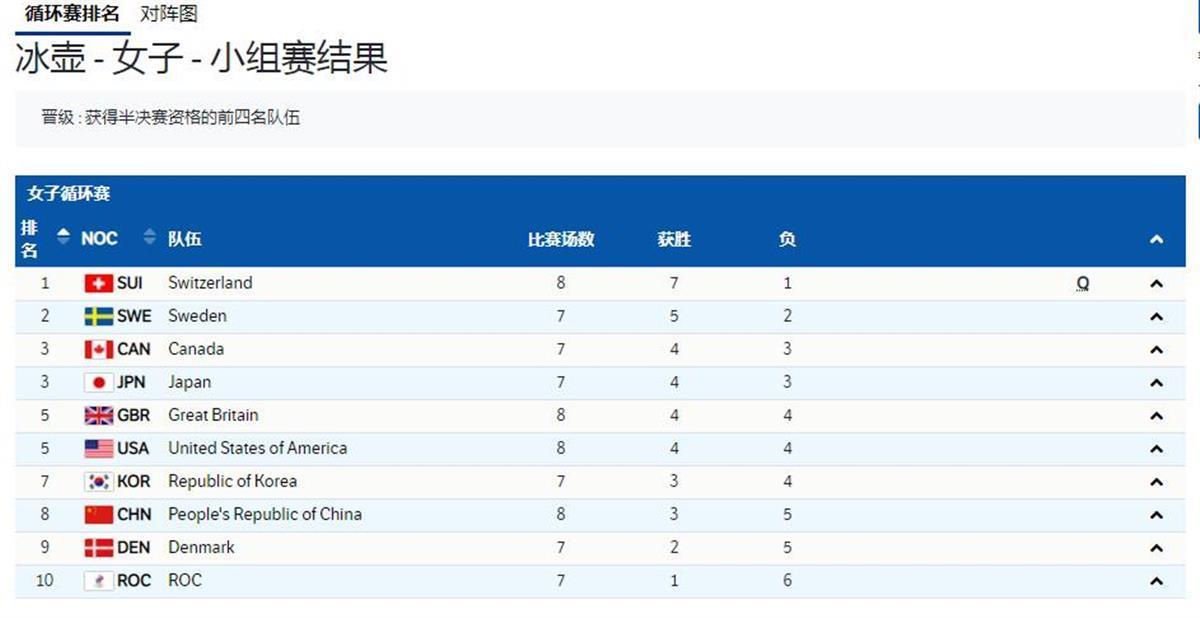Sort table by 排名 column arrows

[x=64, y=237]
